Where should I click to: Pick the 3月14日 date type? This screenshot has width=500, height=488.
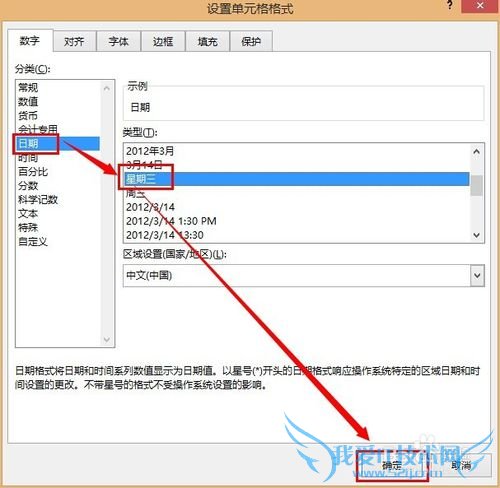(x=297, y=165)
